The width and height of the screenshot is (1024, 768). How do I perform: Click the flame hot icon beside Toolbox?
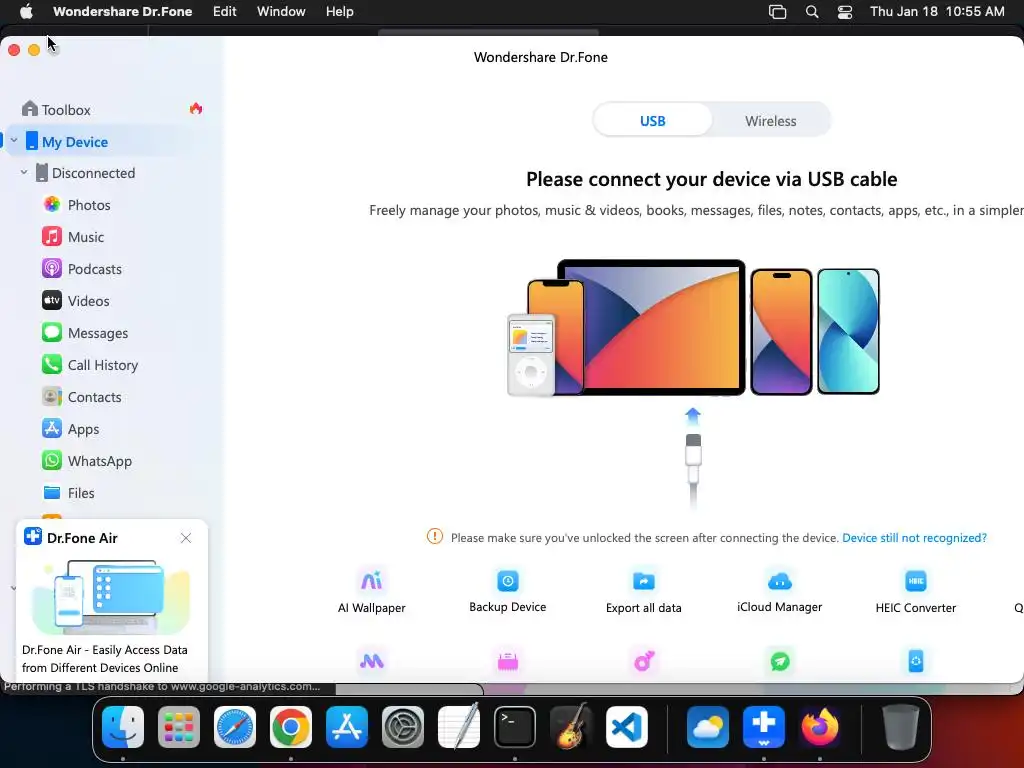(196, 108)
